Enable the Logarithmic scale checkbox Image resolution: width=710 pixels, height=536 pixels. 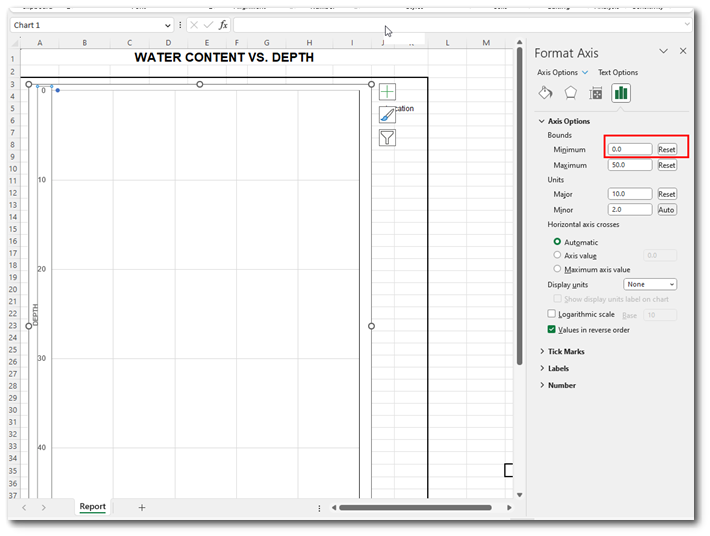click(552, 314)
